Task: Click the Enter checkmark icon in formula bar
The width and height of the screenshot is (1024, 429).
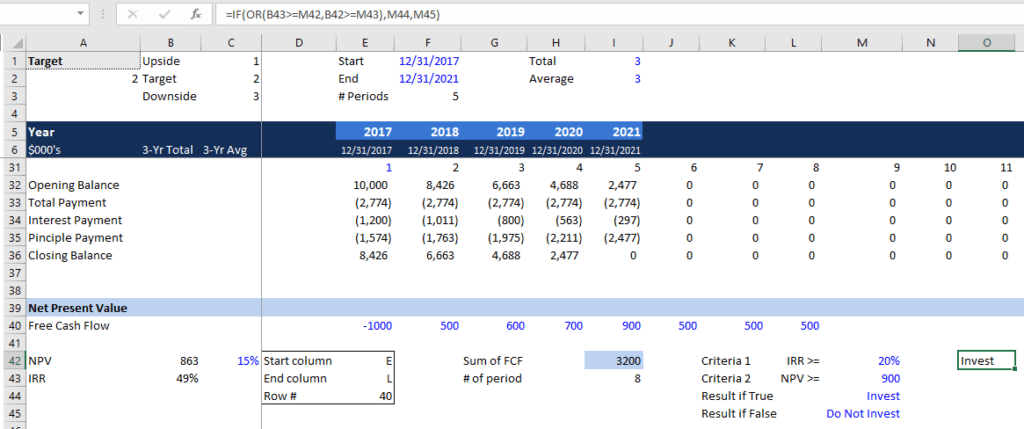Action: tap(165, 15)
